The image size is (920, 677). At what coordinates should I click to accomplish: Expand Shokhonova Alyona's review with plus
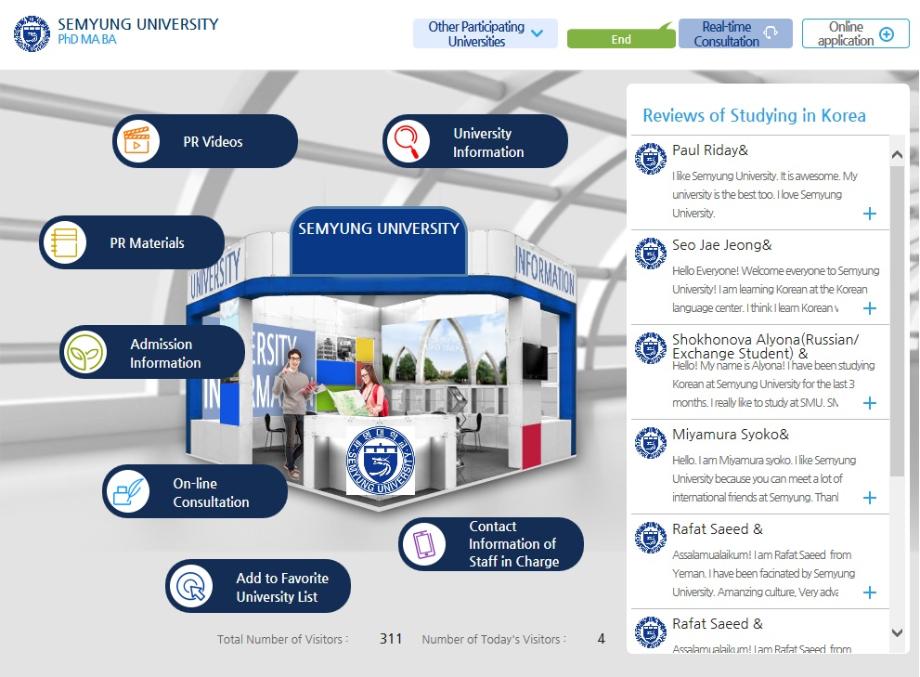tap(869, 403)
